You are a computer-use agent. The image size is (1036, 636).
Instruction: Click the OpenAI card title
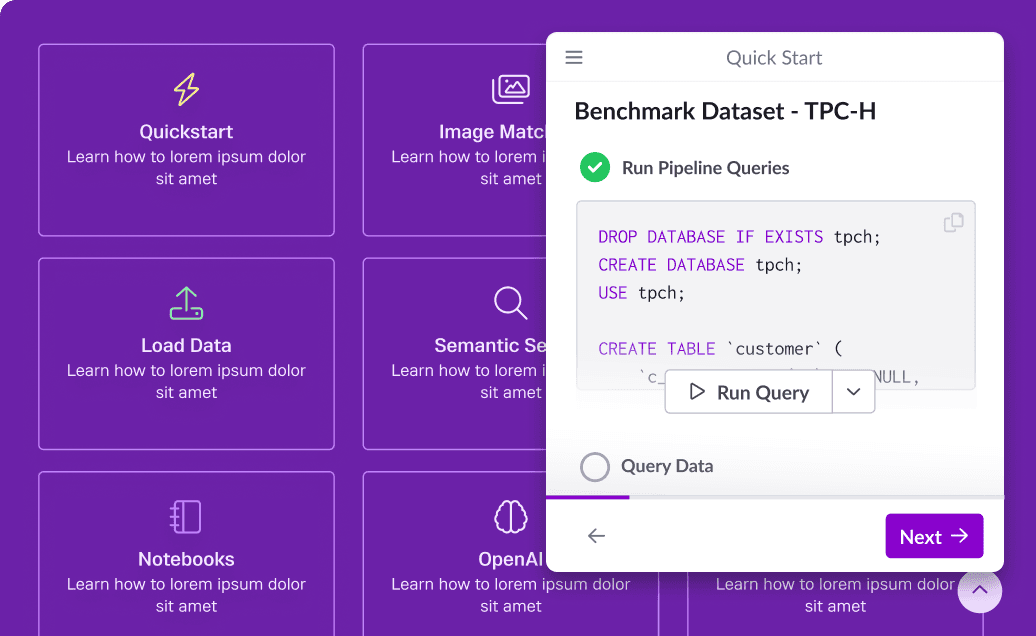click(x=511, y=559)
